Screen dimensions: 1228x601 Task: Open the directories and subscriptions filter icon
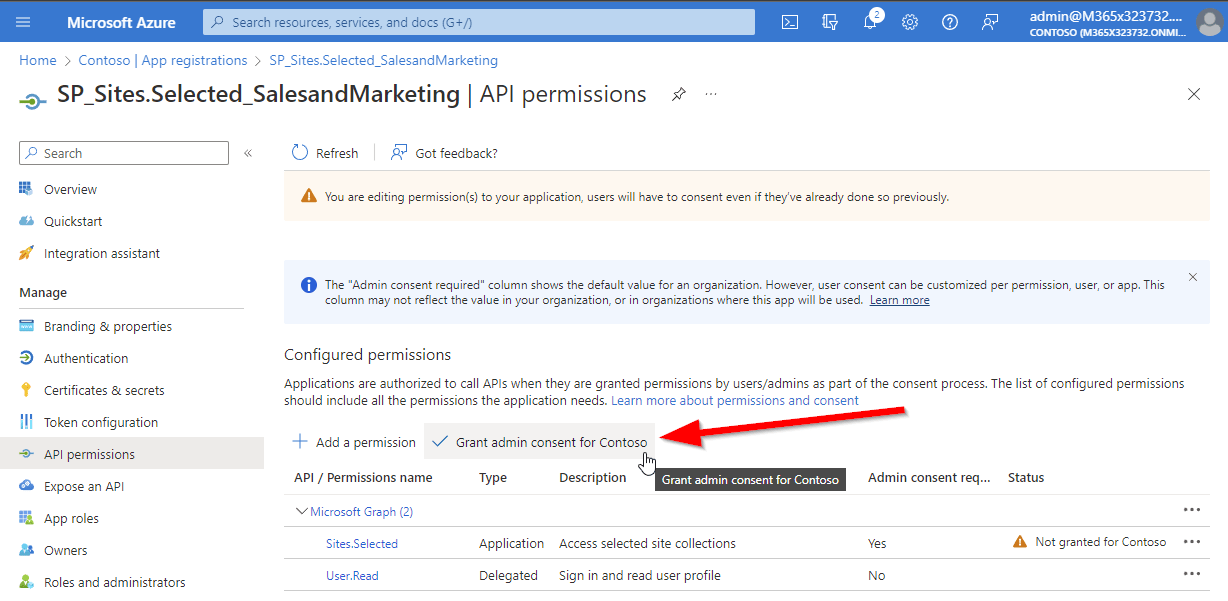(829, 22)
